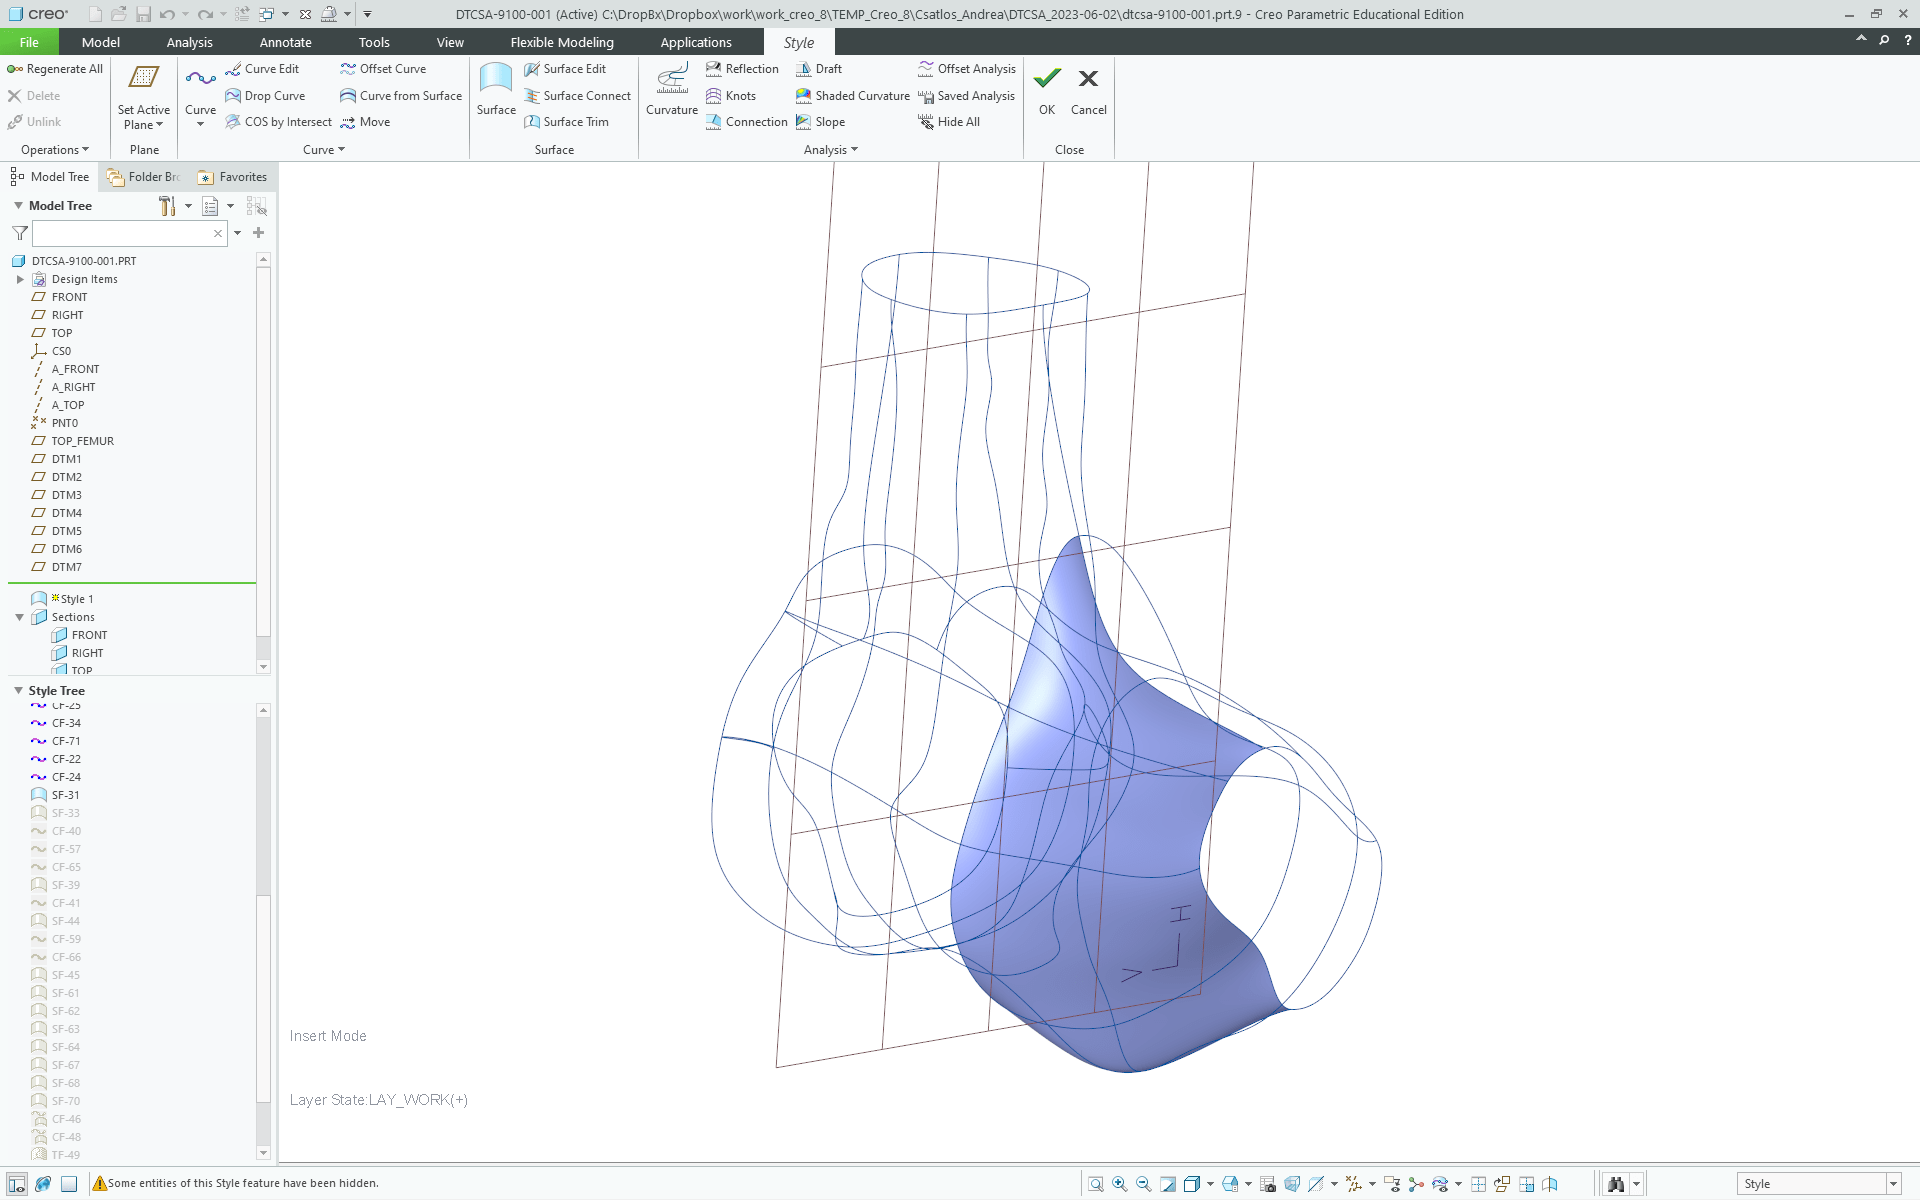1920x1200 pixels.
Task: Click the model tree filter search field
Action: click(121, 233)
